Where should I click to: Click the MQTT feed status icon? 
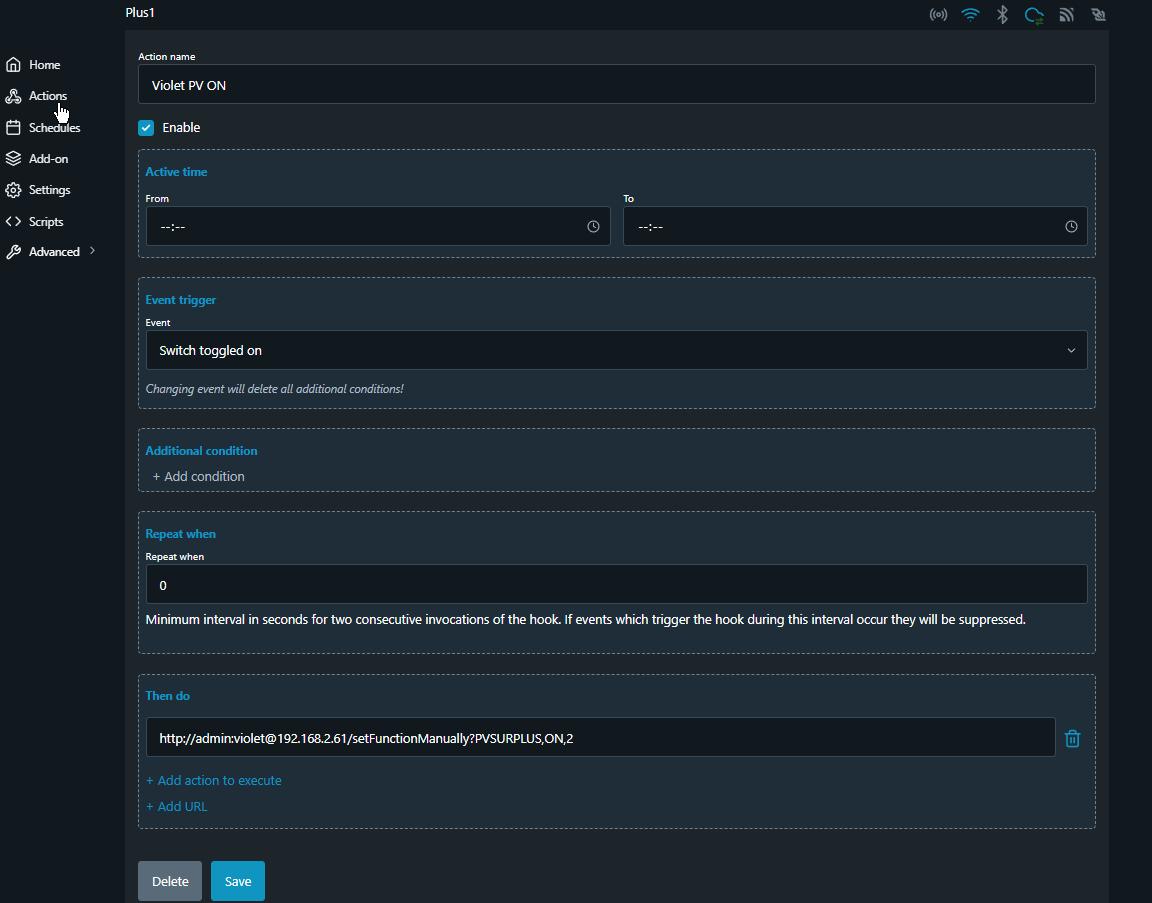(1067, 15)
